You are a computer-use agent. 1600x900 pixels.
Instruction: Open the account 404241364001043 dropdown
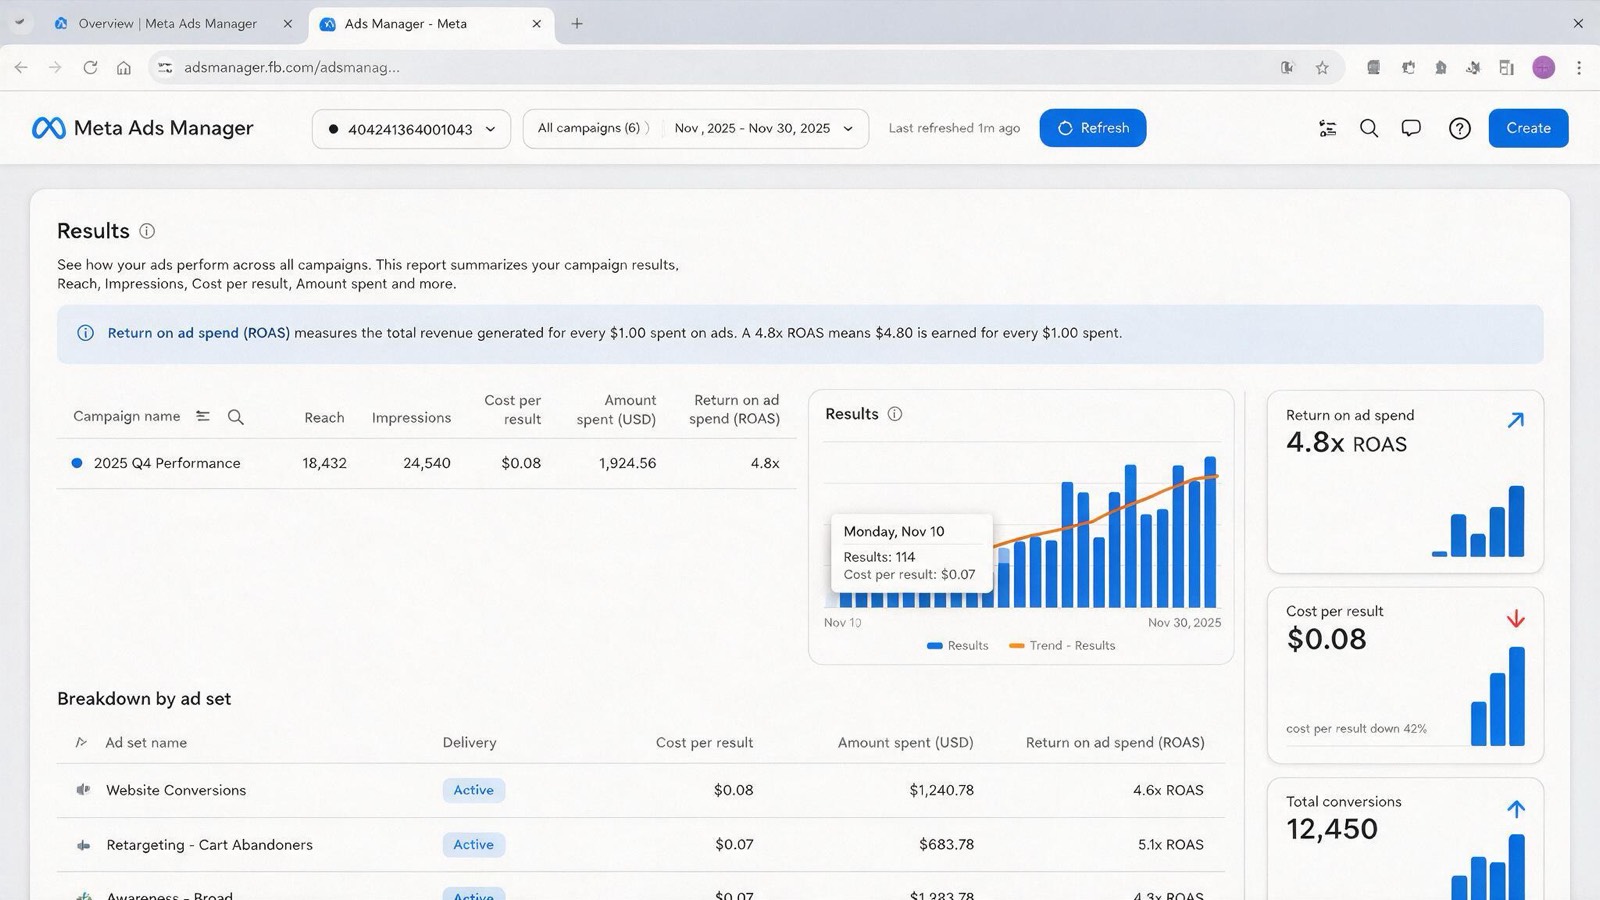pos(411,129)
